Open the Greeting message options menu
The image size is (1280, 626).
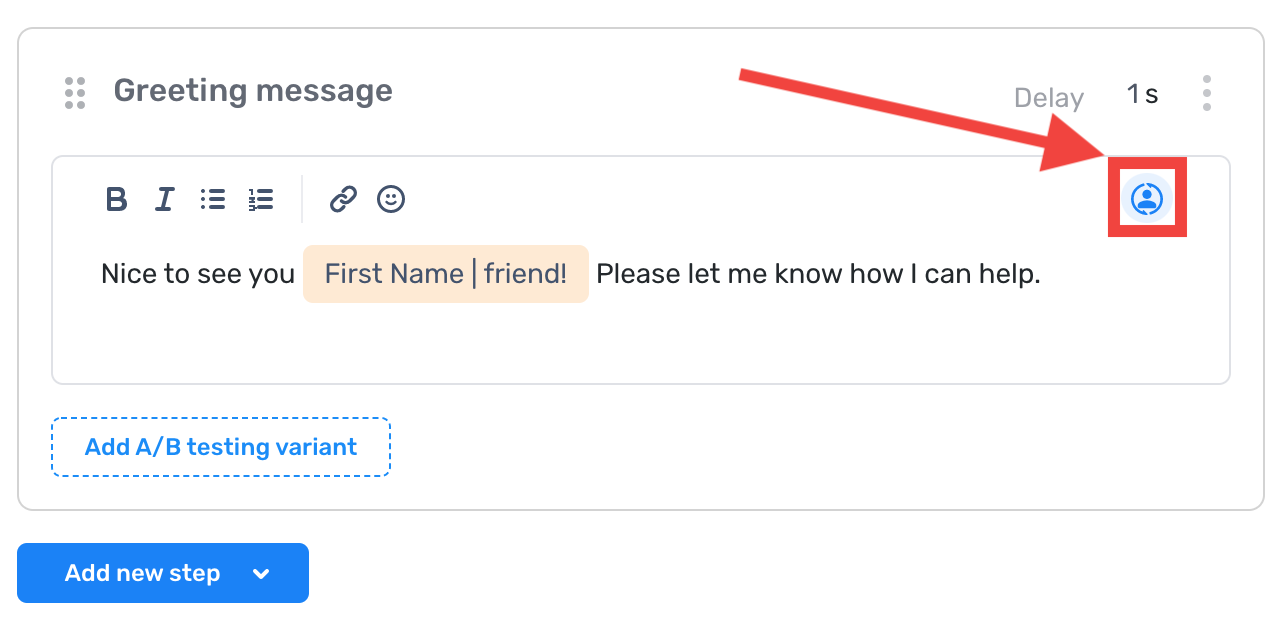click(x=1207, y=92)
